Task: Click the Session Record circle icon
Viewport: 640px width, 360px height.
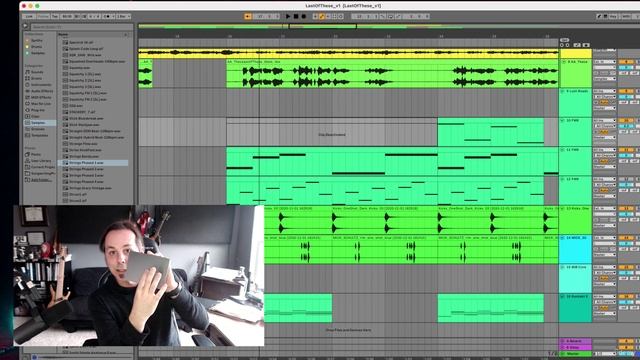Action: coord(341,16)
